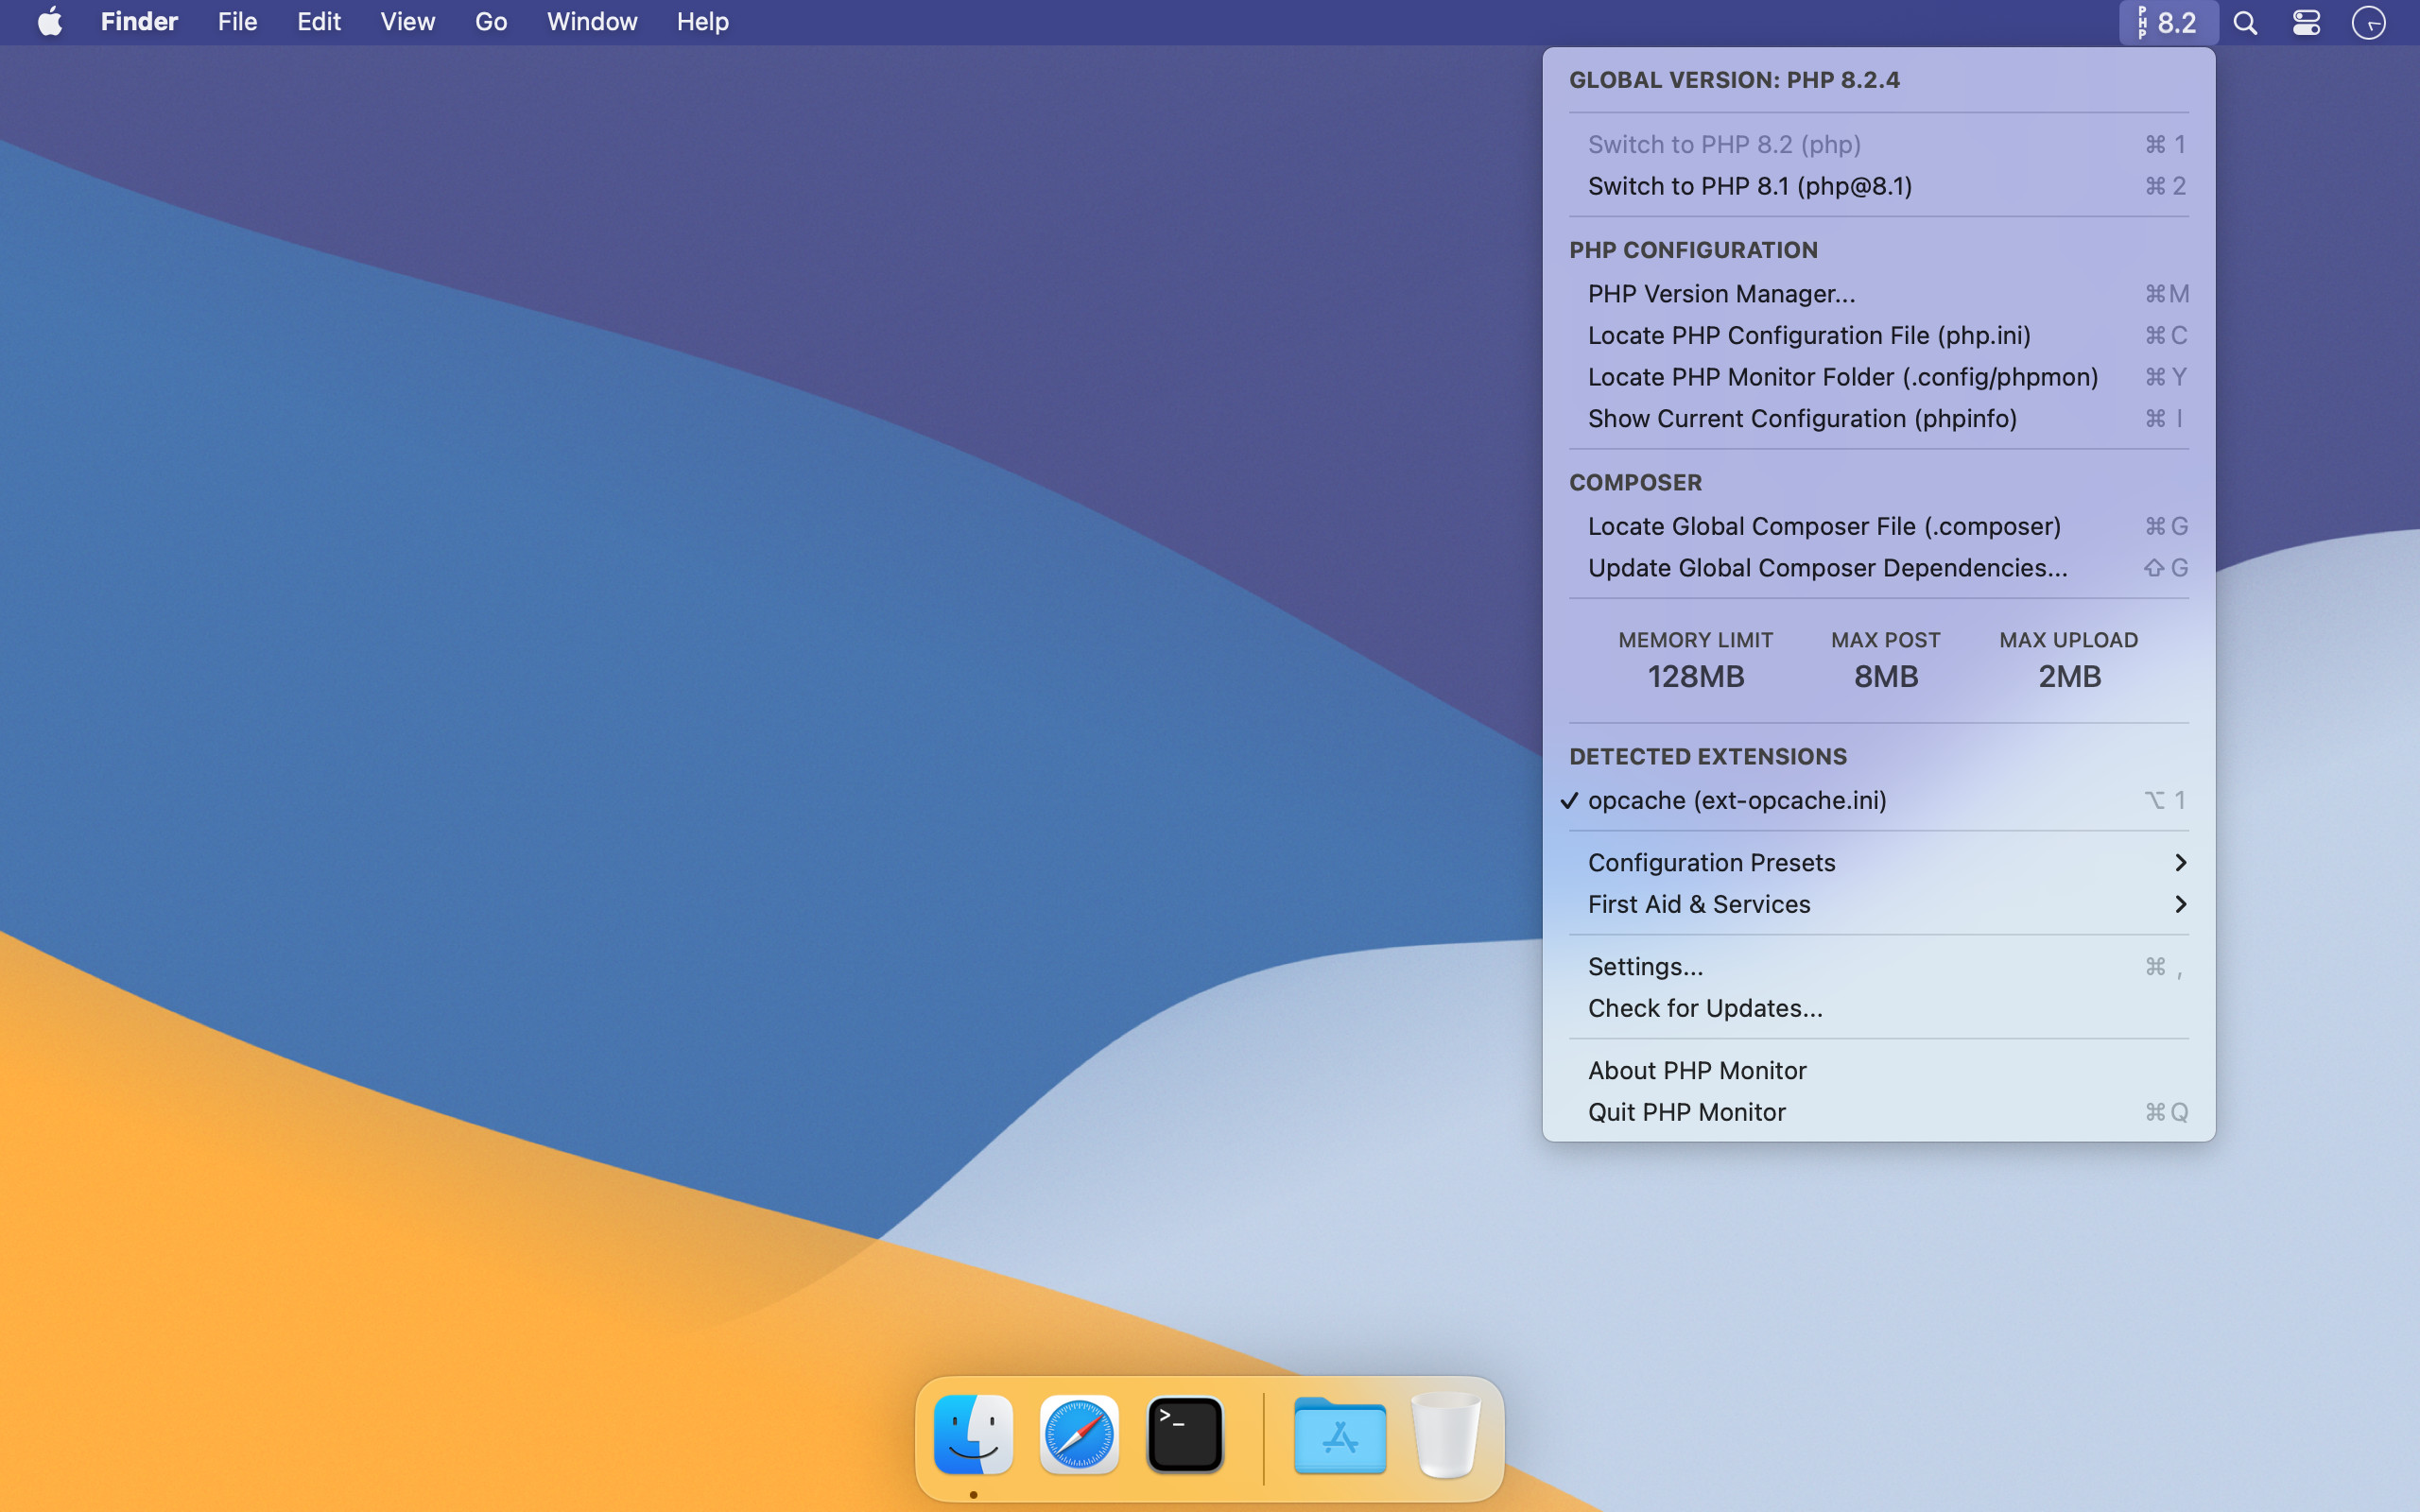Open the Edit menu
The width and height of the screenshot is (2420, 1512).
pos(319,22)
